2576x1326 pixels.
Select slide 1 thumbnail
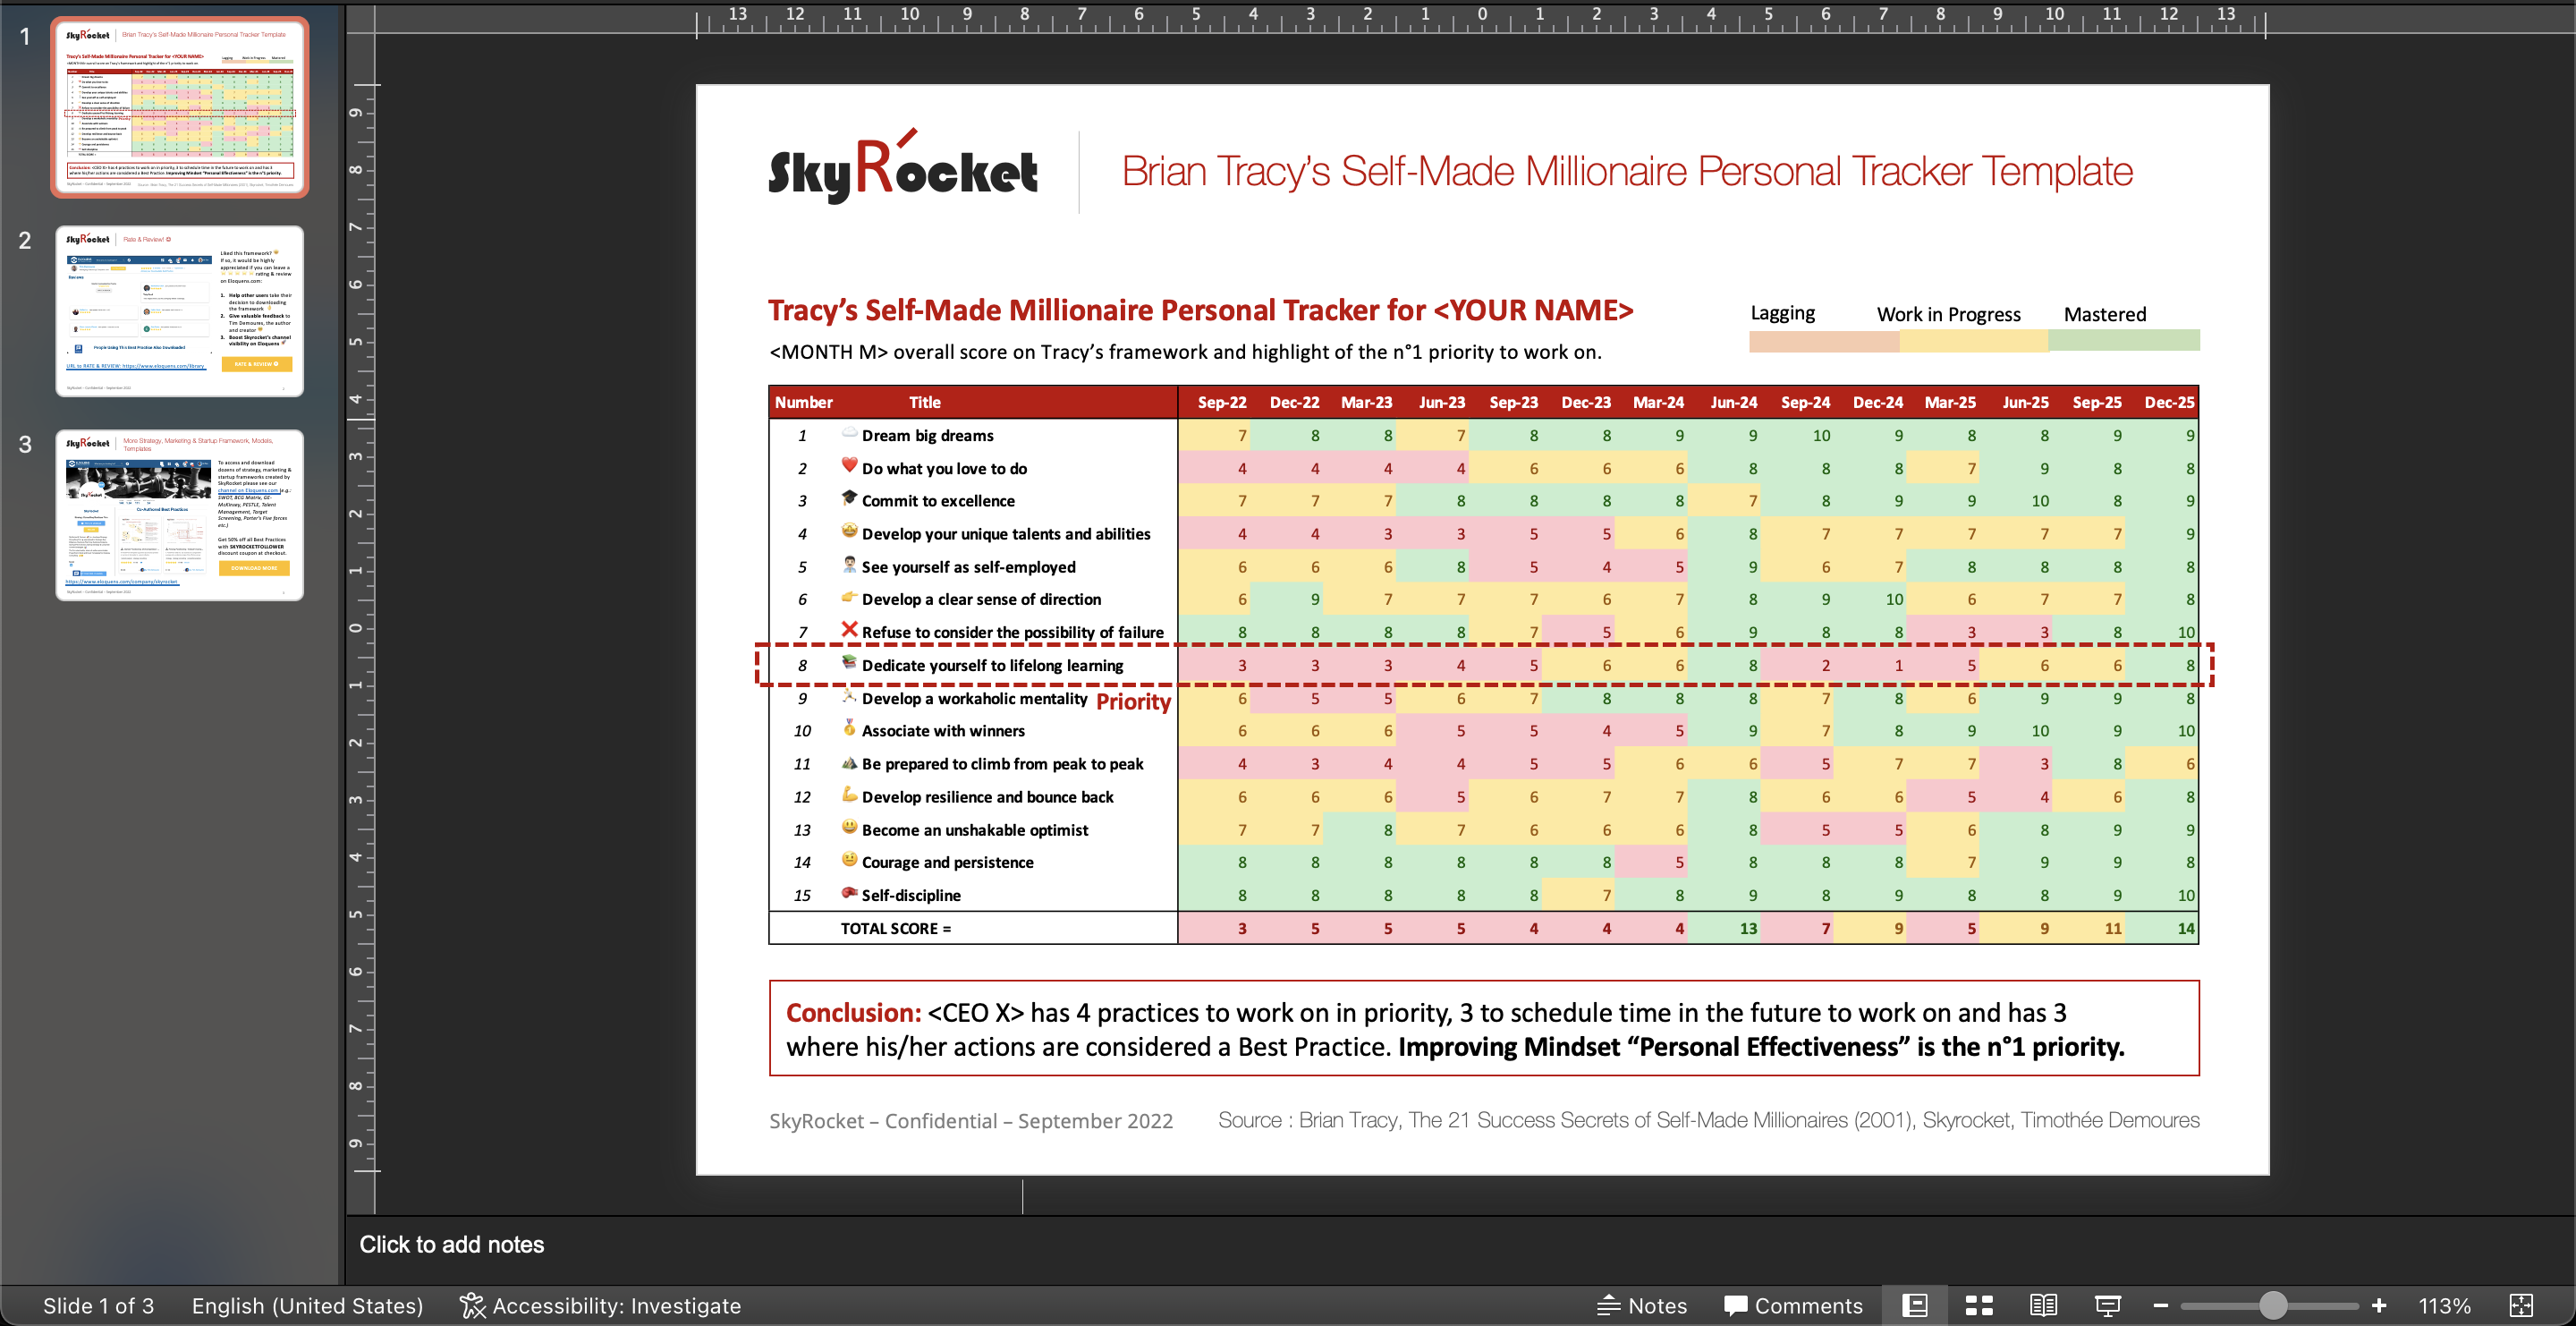(180, 107)
